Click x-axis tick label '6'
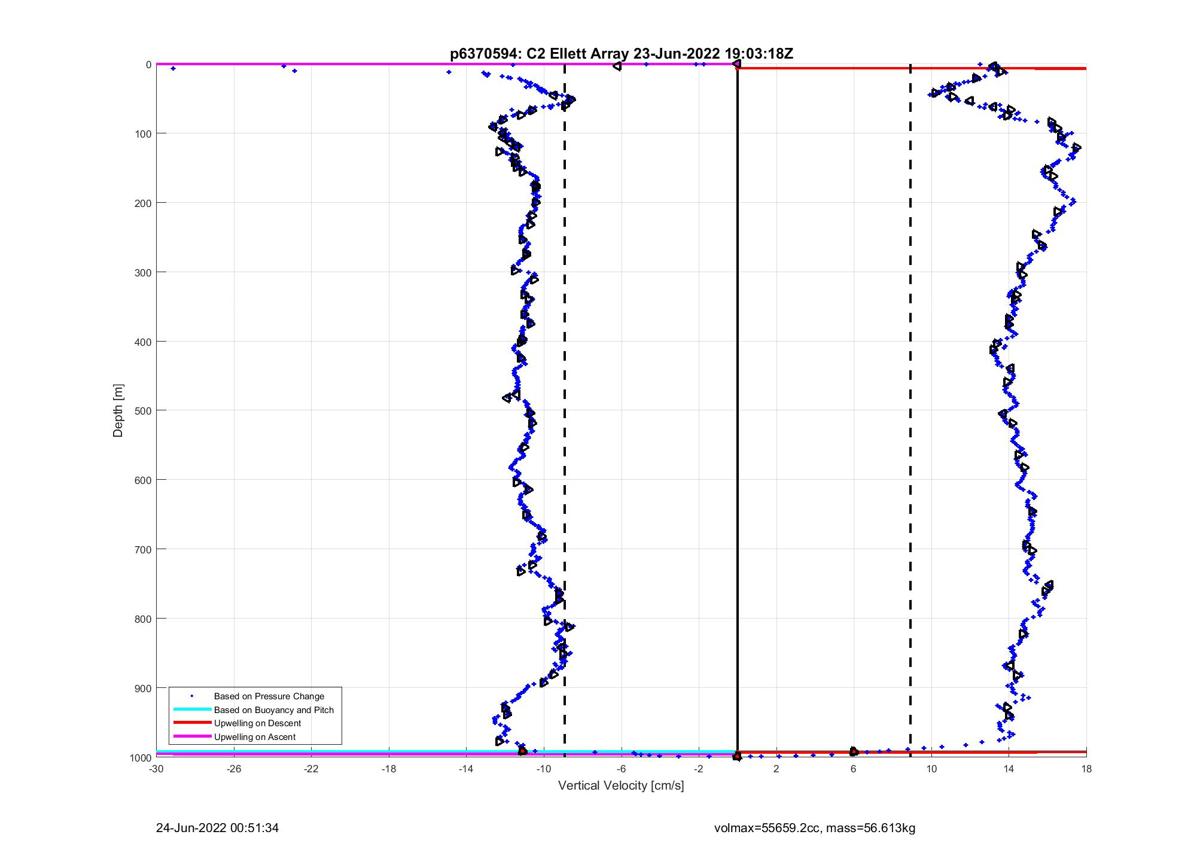The width and height of the screenshot is (1200, 851). [854, 768]
